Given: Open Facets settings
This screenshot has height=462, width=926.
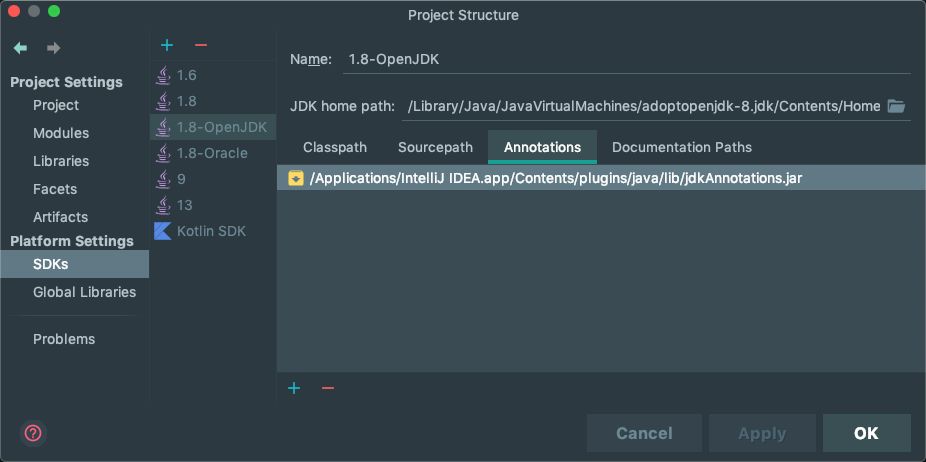Looking at the screenshot, I should pyautogui.click(x=55, y=189).
